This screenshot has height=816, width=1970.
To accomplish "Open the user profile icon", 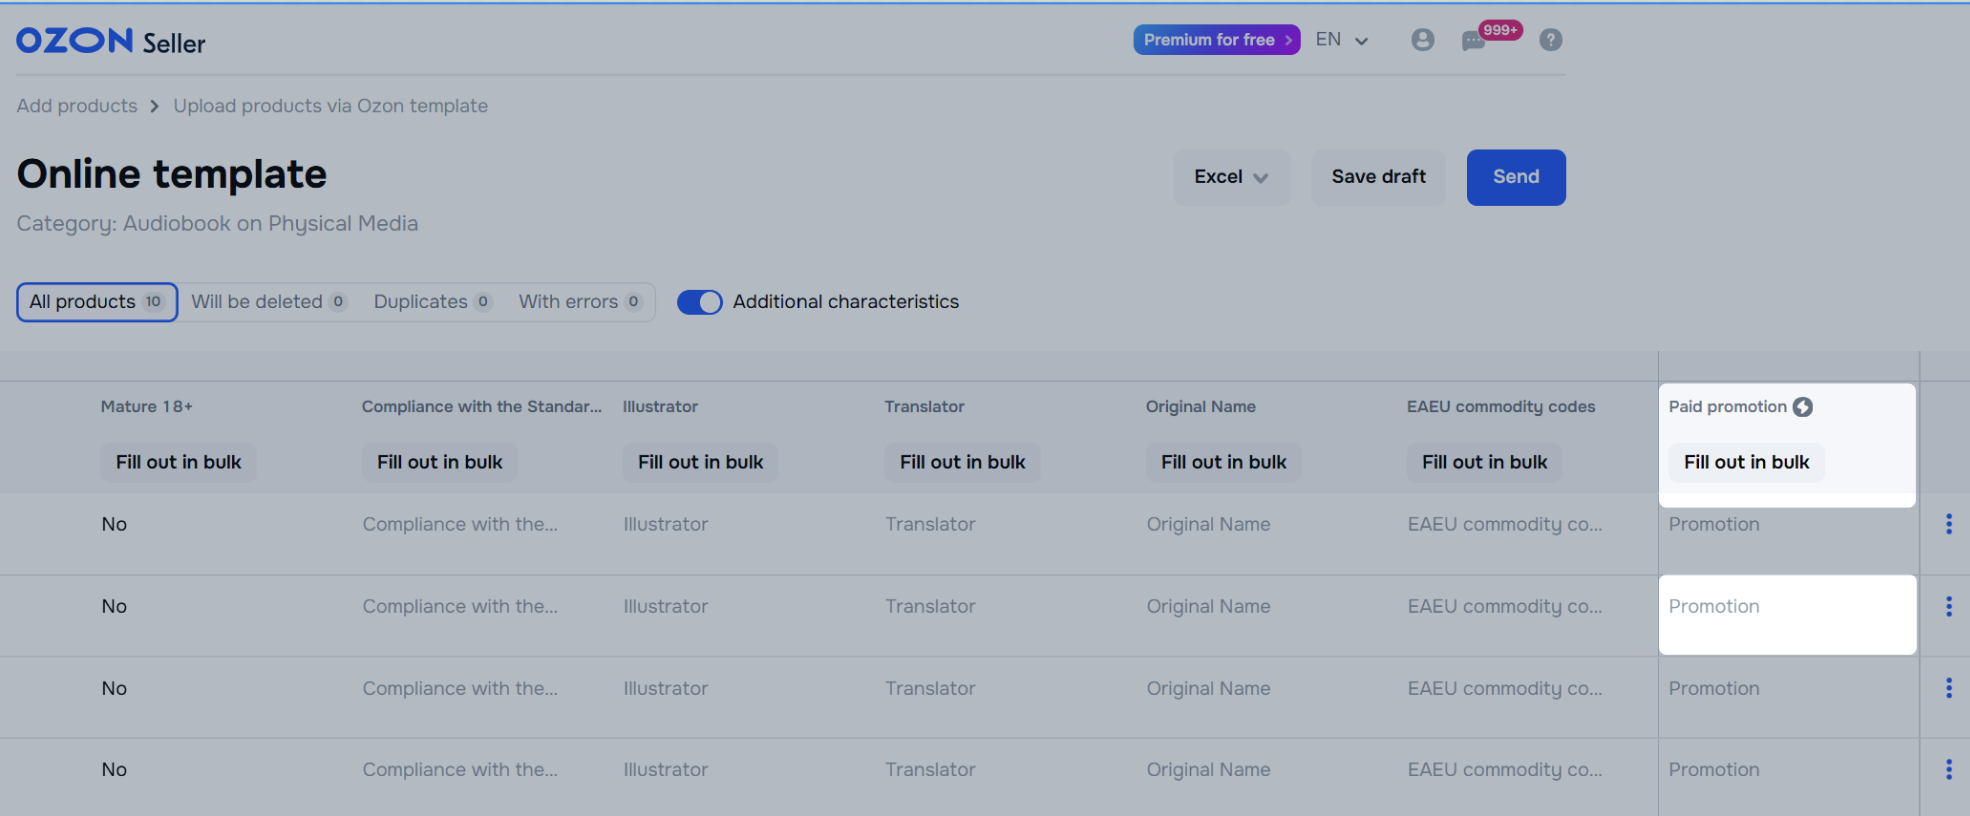I will coord(1422,40).
